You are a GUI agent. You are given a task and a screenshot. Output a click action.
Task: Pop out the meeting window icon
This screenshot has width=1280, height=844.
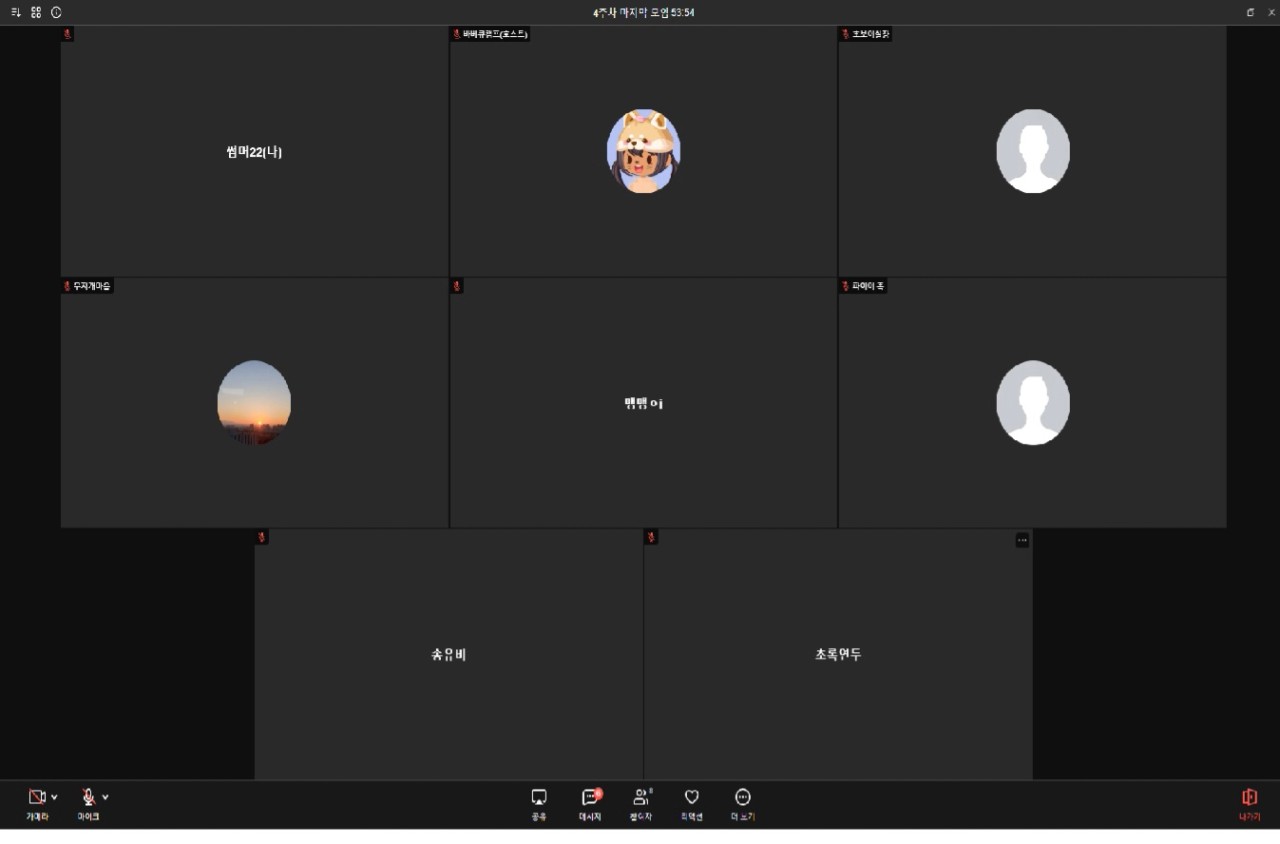click(1250, 12)
